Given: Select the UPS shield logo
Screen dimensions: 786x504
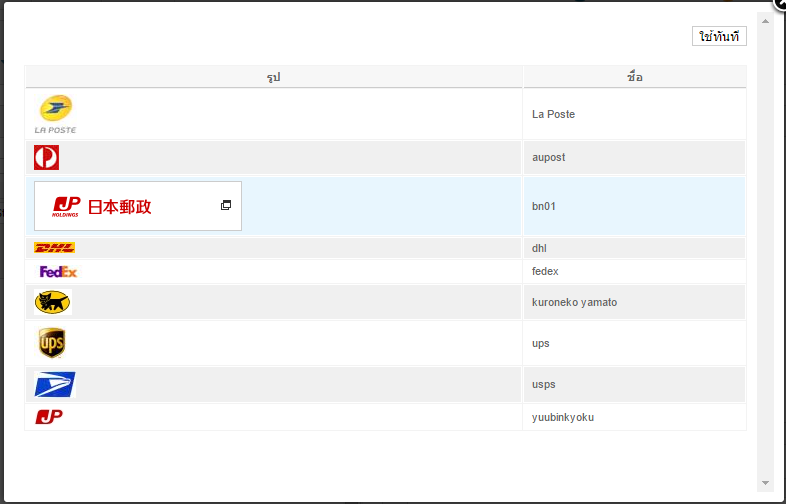Looking at the screenshot, I should pos(52,343).
